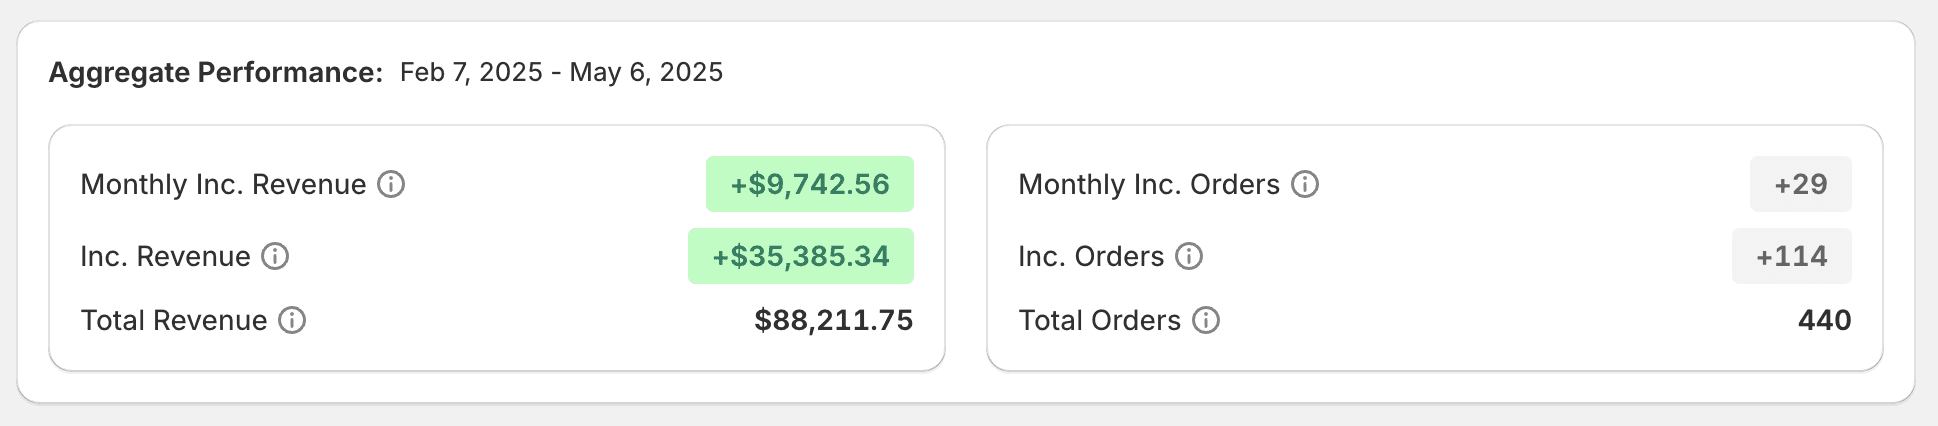Image resolution: width=1938 pixels, height=426 pixels.
Task: Click the Inc. Revenue label text
Action: pos(165,256)
